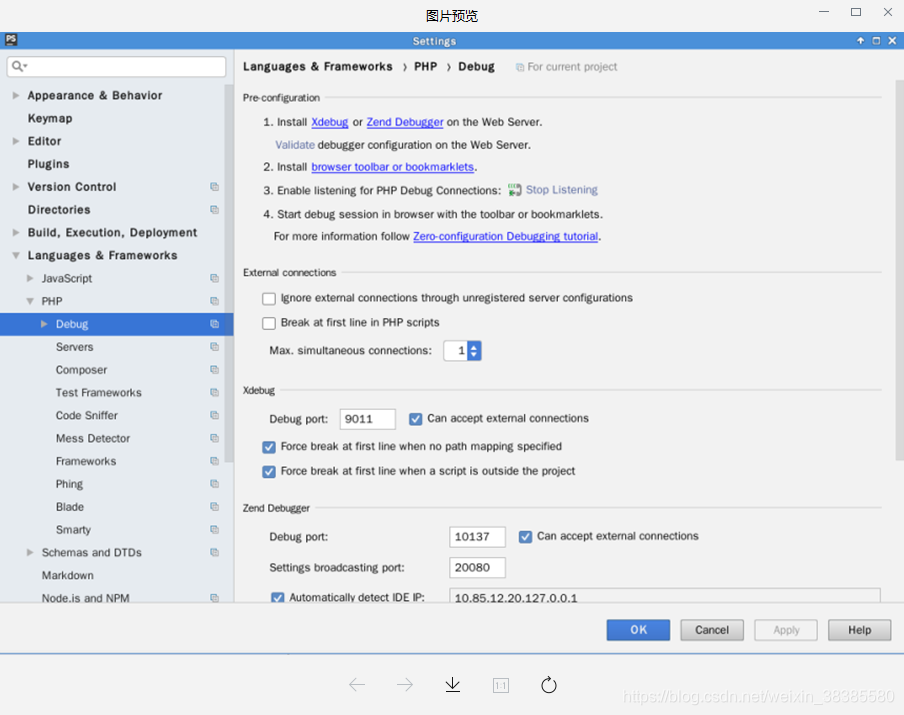Click the project-level icon next to Version Control
The height and width of the screenshot is (715, 904).
tap(214, 187)
